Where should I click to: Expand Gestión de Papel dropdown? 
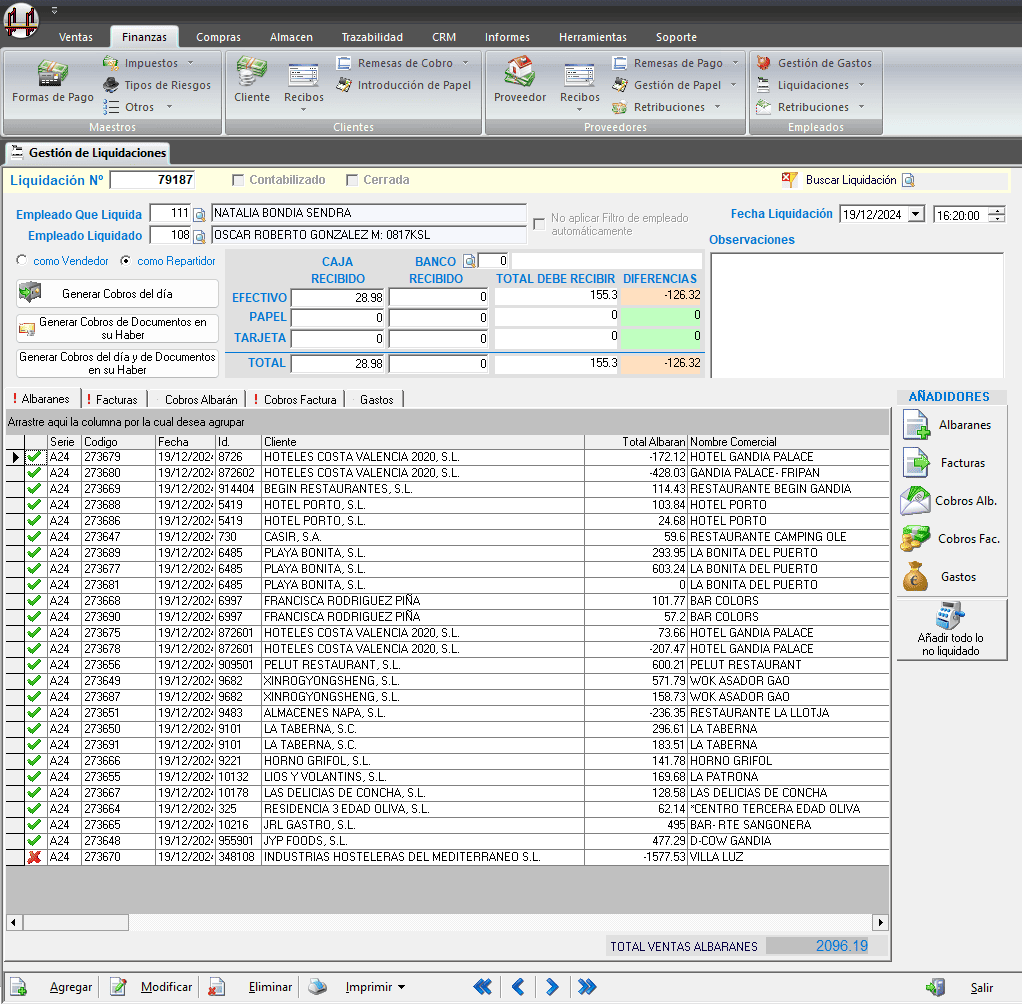click(733, 85)
